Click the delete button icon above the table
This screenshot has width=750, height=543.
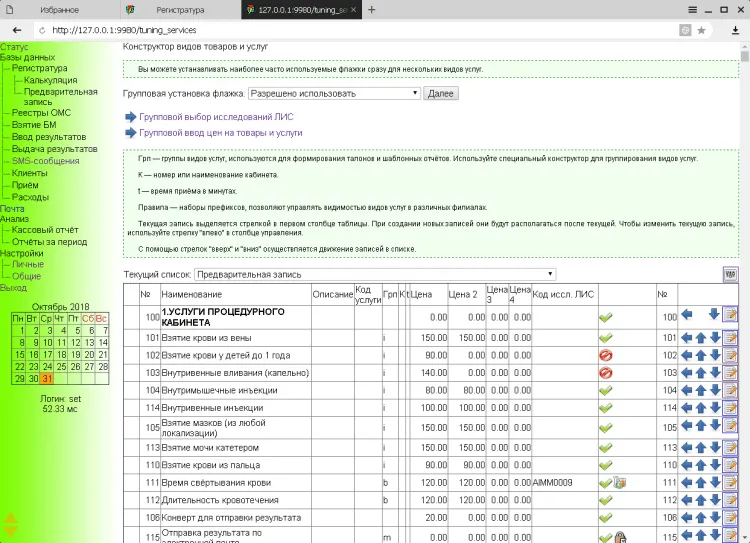coord(730,275)
